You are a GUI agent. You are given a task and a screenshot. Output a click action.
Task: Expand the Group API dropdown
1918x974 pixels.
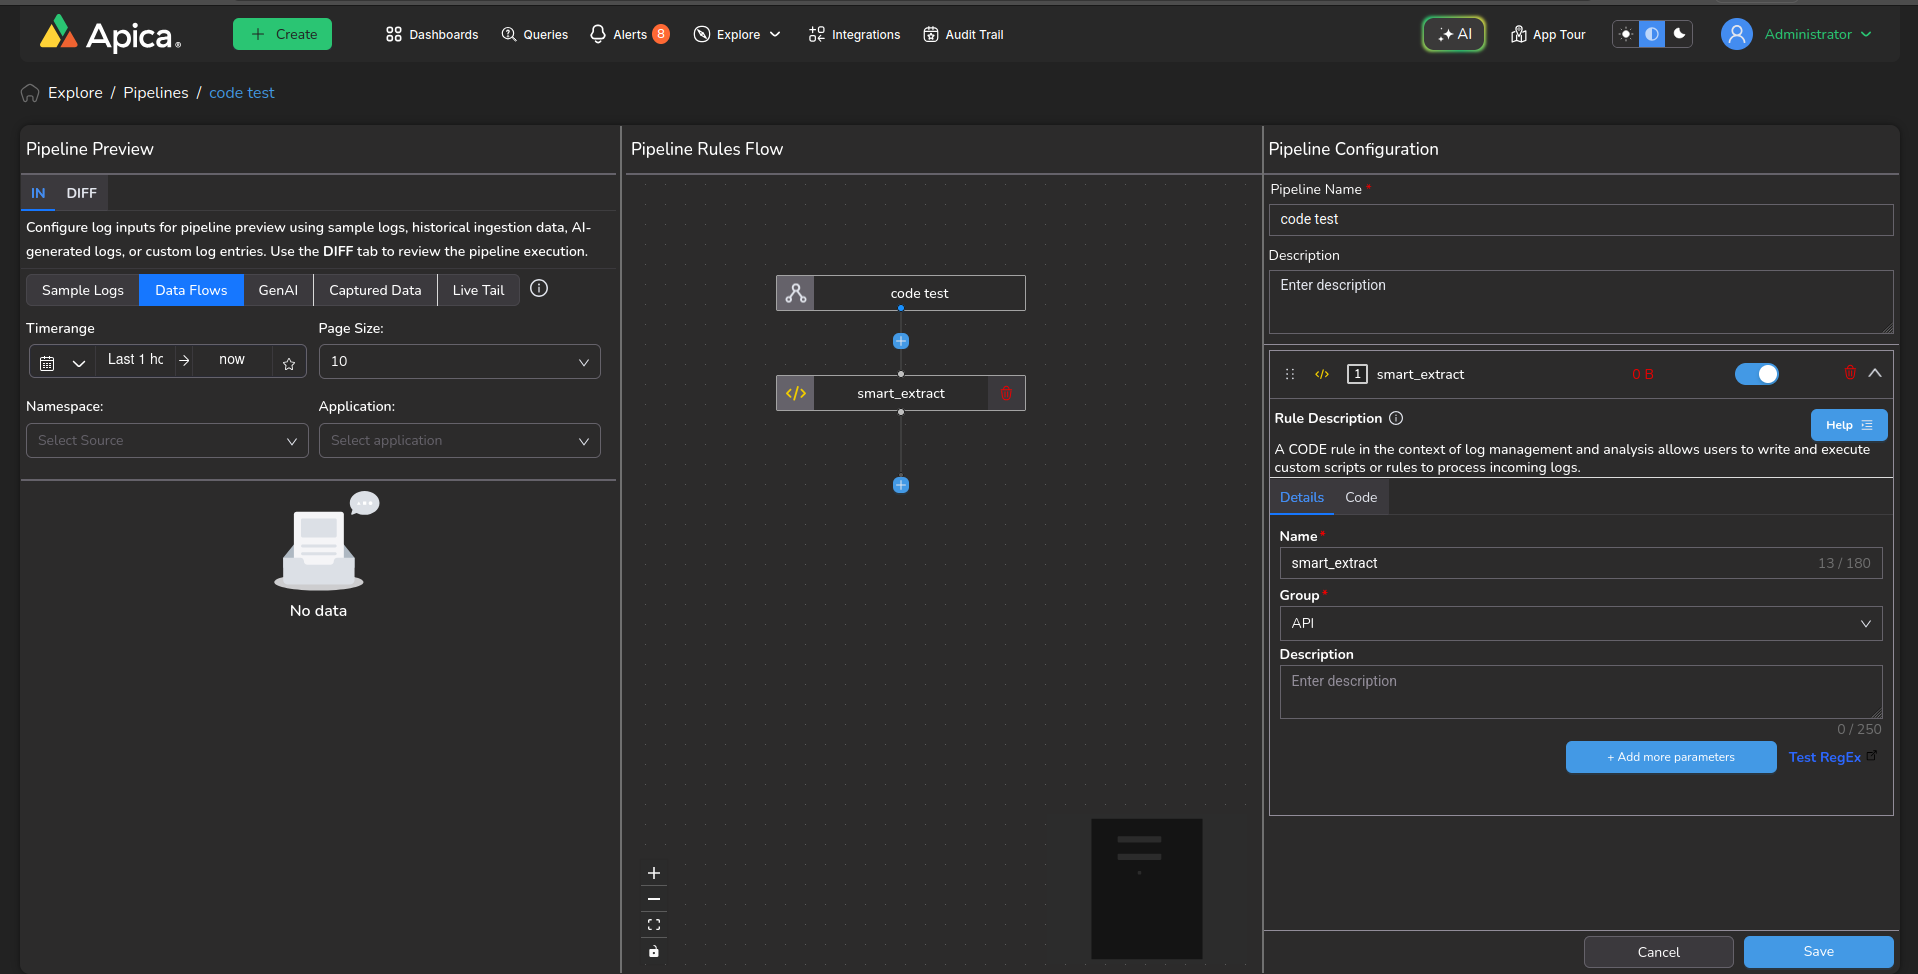tap(1580, 623)
